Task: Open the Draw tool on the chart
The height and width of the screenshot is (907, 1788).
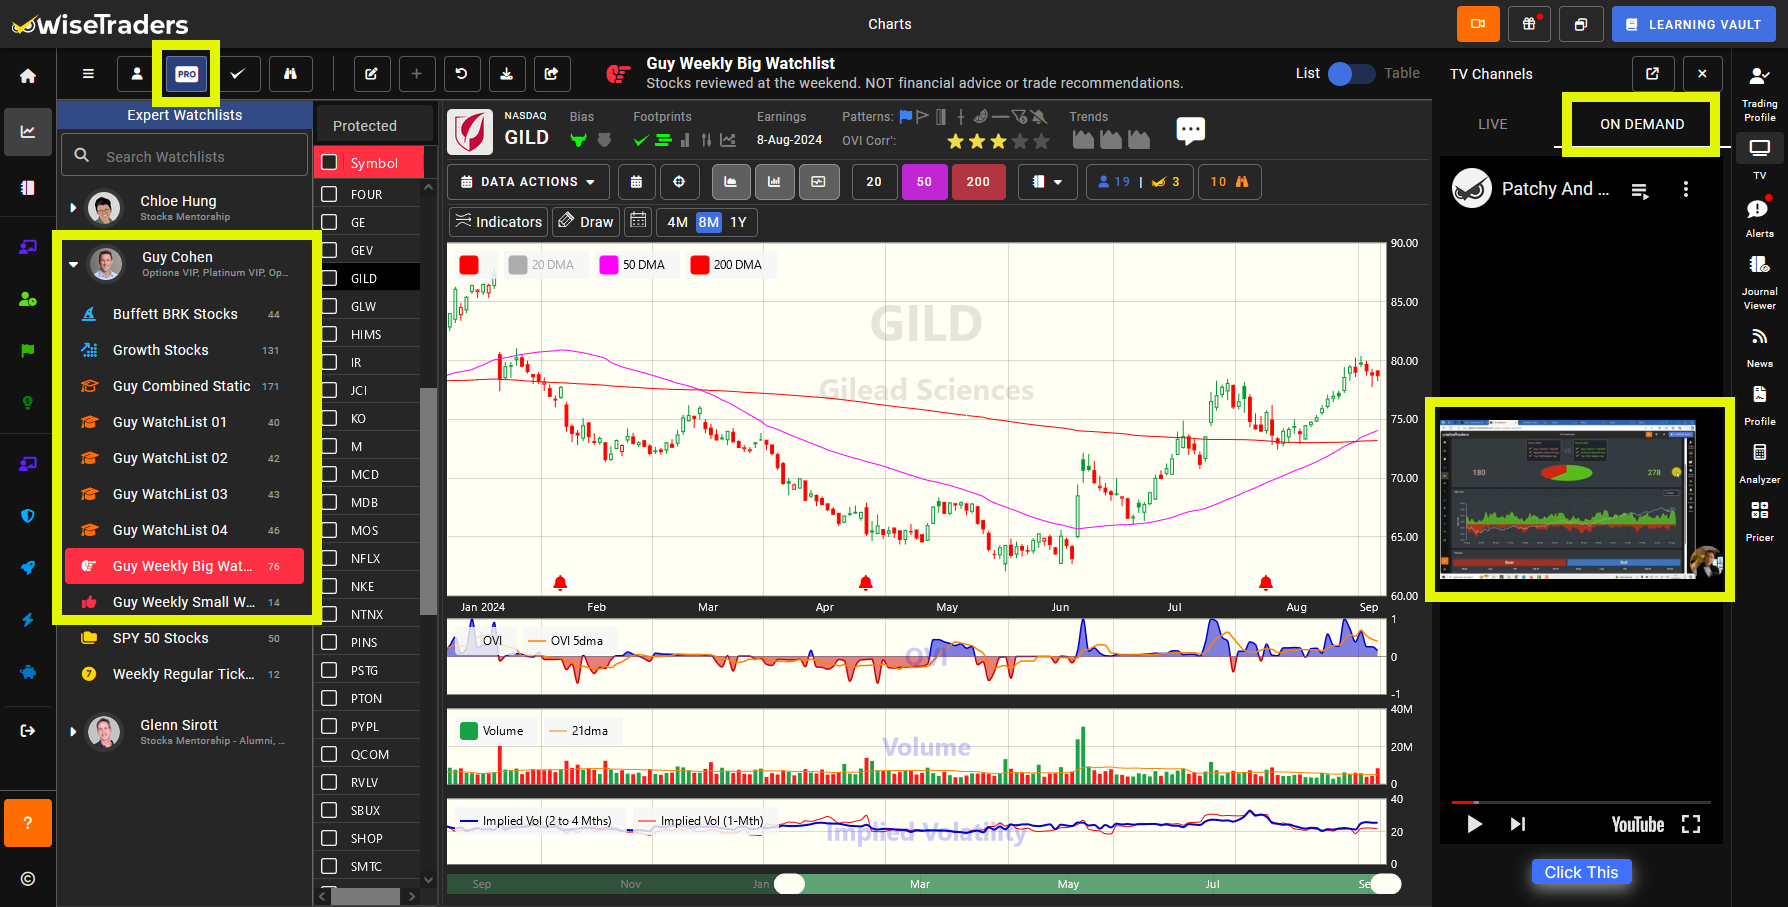Action: pyautogui.click(x=585, y=222)
